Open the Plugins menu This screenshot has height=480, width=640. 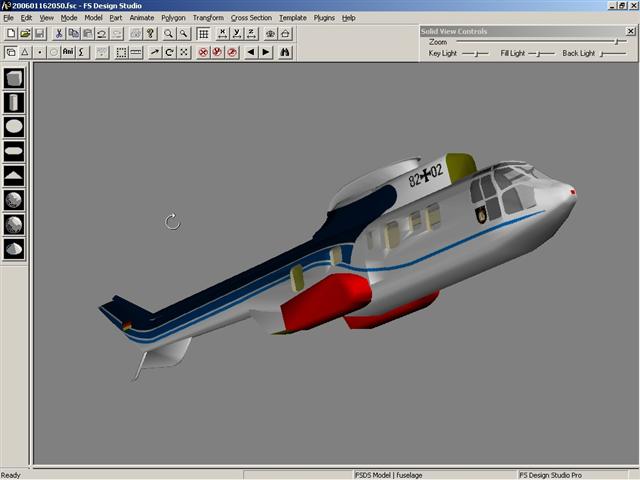tap(324, 18)
